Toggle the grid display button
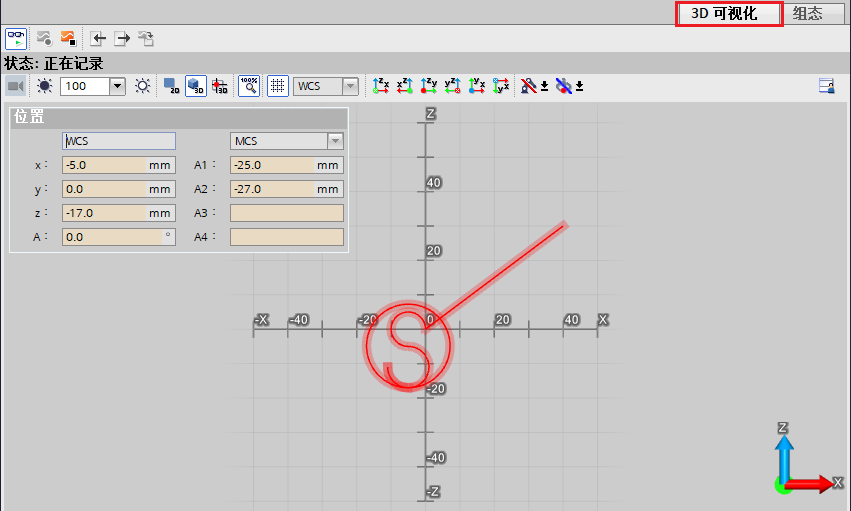This screenshot has height=511, width=851. [x=277, y=86]
